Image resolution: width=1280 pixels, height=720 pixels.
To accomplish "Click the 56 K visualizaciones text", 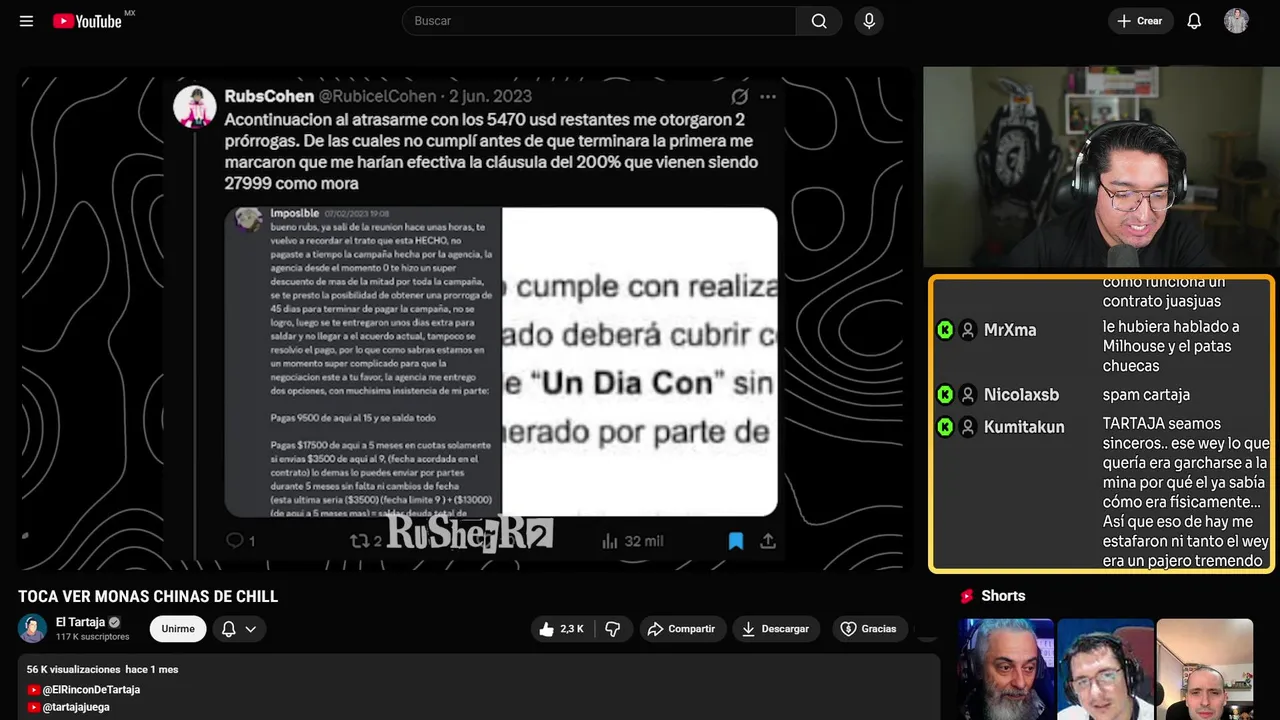I will pyautogui.click(x=74, y=669).
